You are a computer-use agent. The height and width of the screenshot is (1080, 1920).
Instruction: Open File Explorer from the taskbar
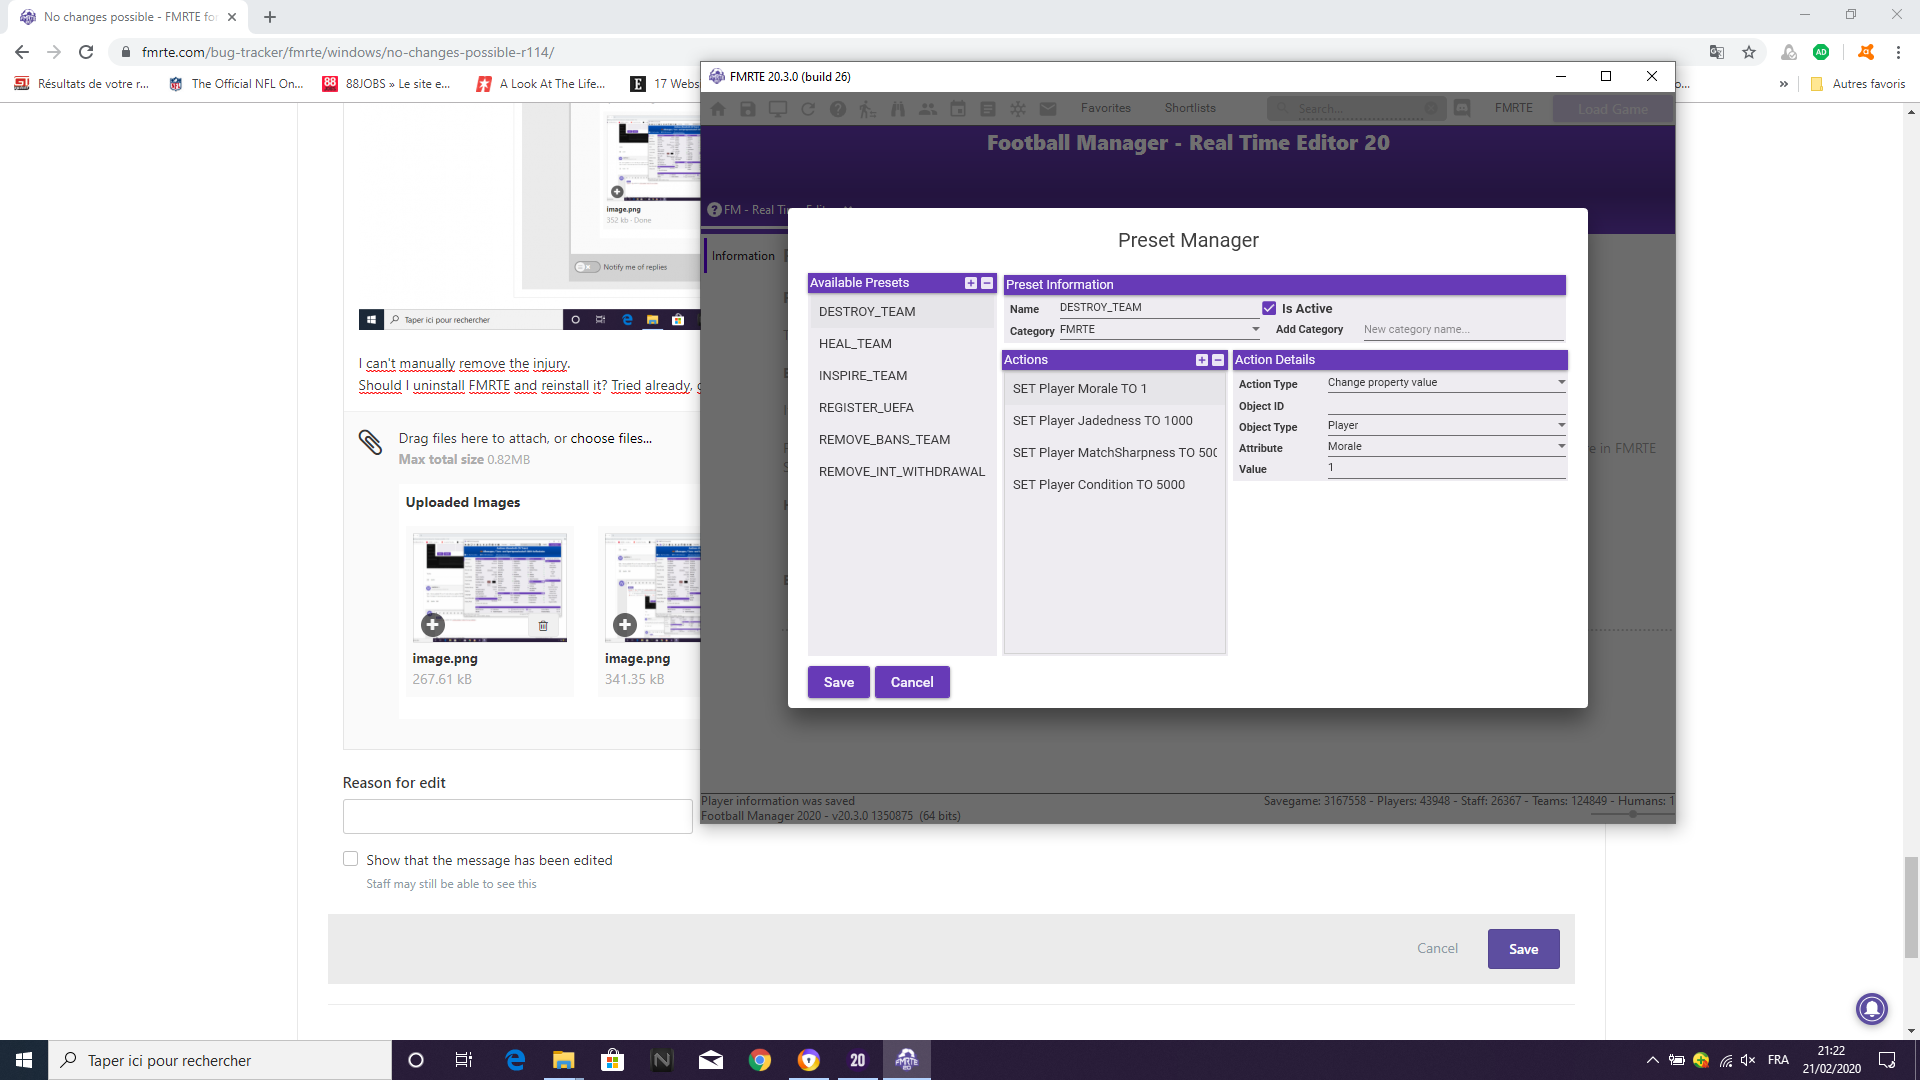pyautogui.click(x=563, y=1060)
